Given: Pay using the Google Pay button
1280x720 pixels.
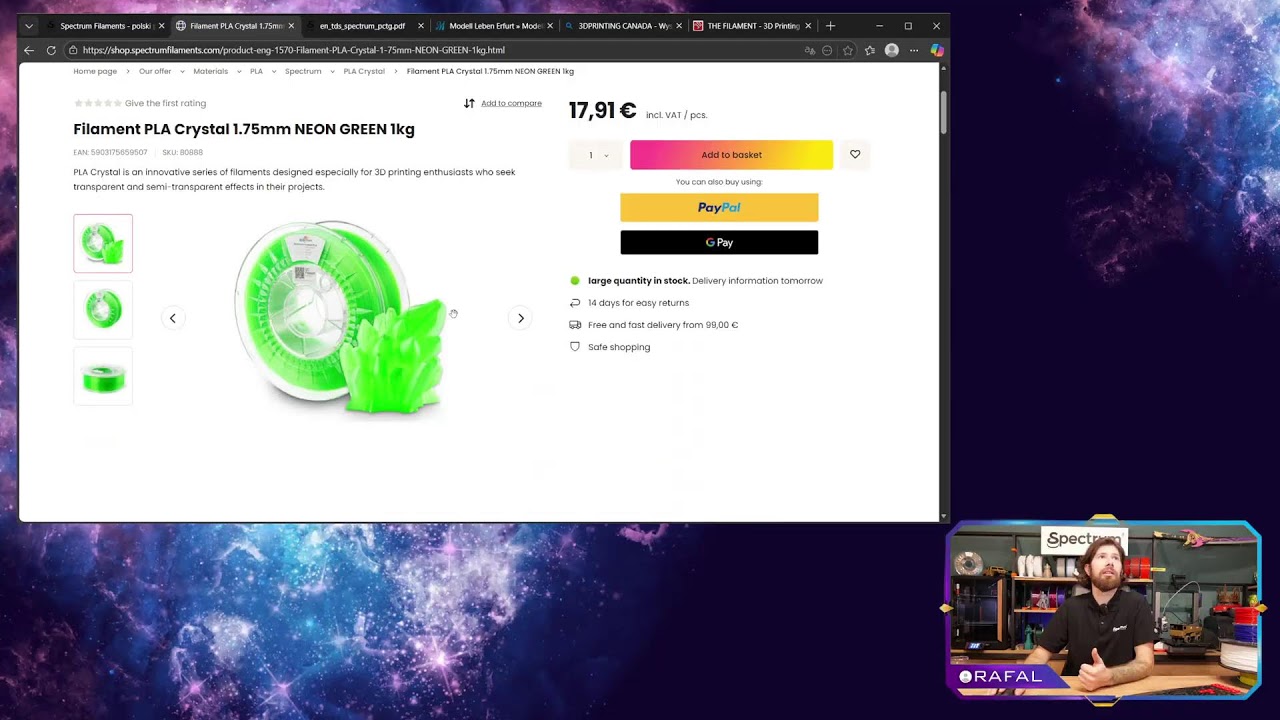Looking at the screenshot, I should tap(719, 242).
